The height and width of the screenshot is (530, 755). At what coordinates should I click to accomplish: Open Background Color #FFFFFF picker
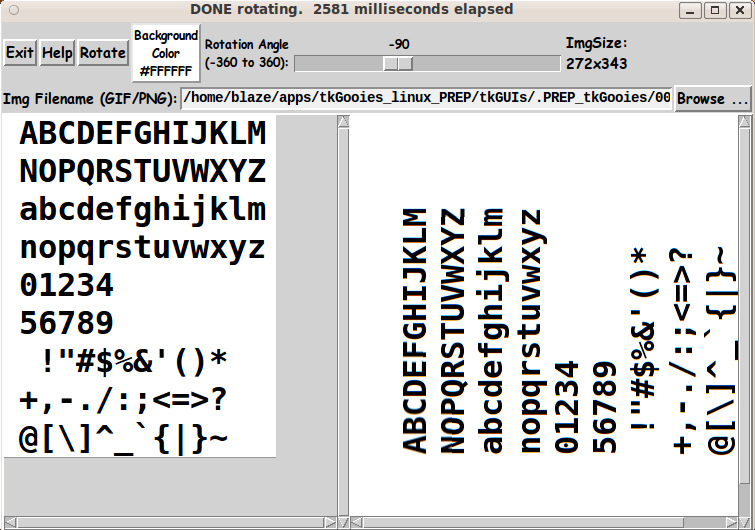click(x=166, y=53)
